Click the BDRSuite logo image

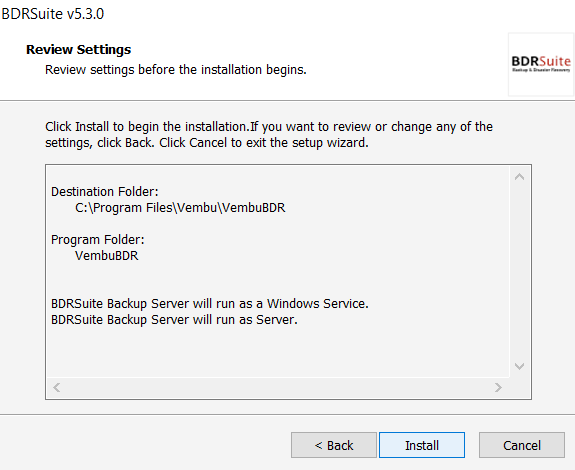point(541,65)
